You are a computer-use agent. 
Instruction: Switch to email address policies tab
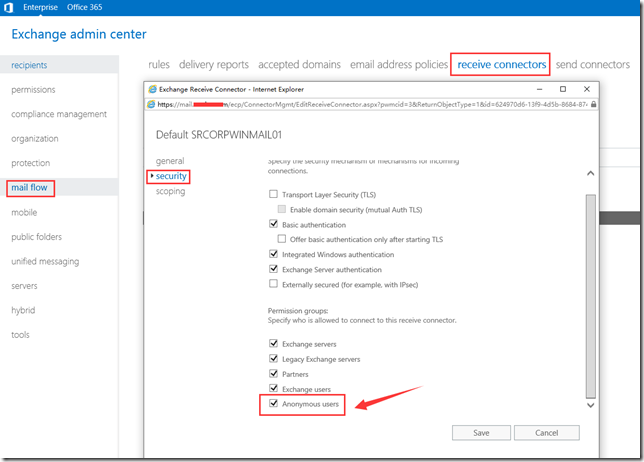pos(399,64)
